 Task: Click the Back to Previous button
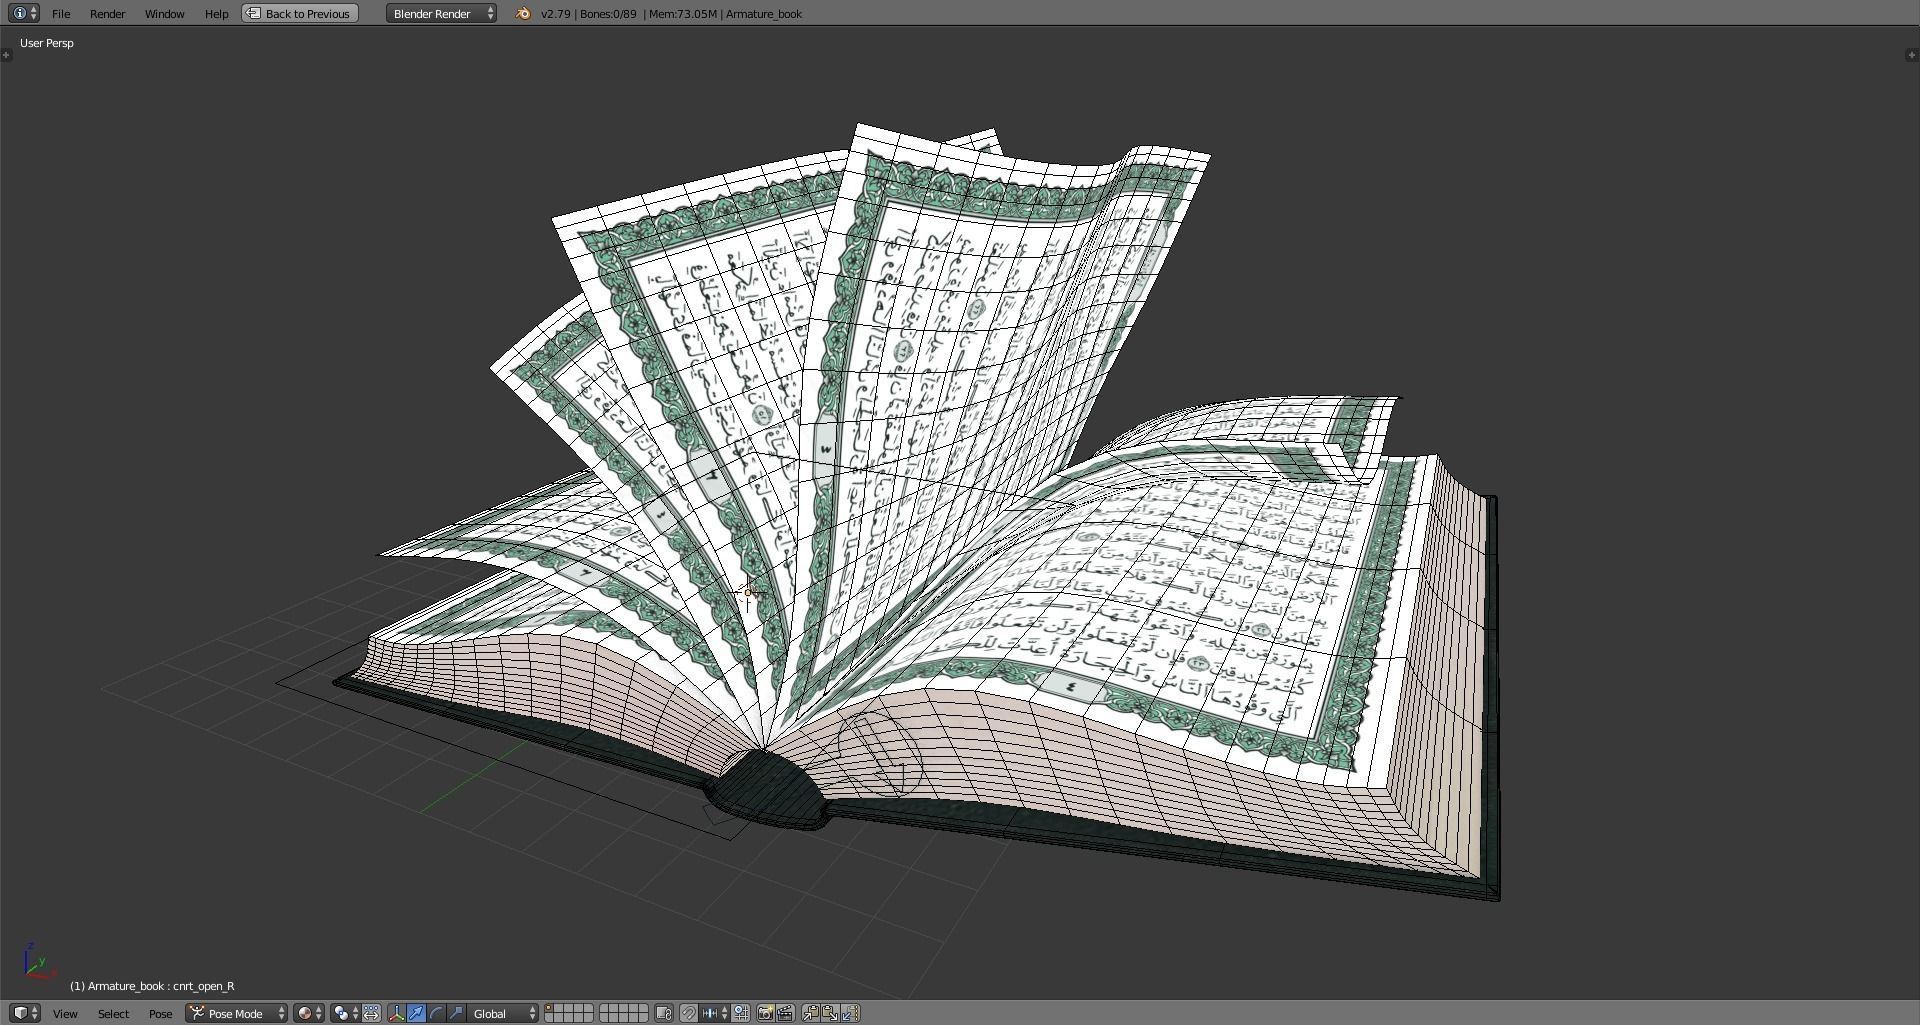300,13
